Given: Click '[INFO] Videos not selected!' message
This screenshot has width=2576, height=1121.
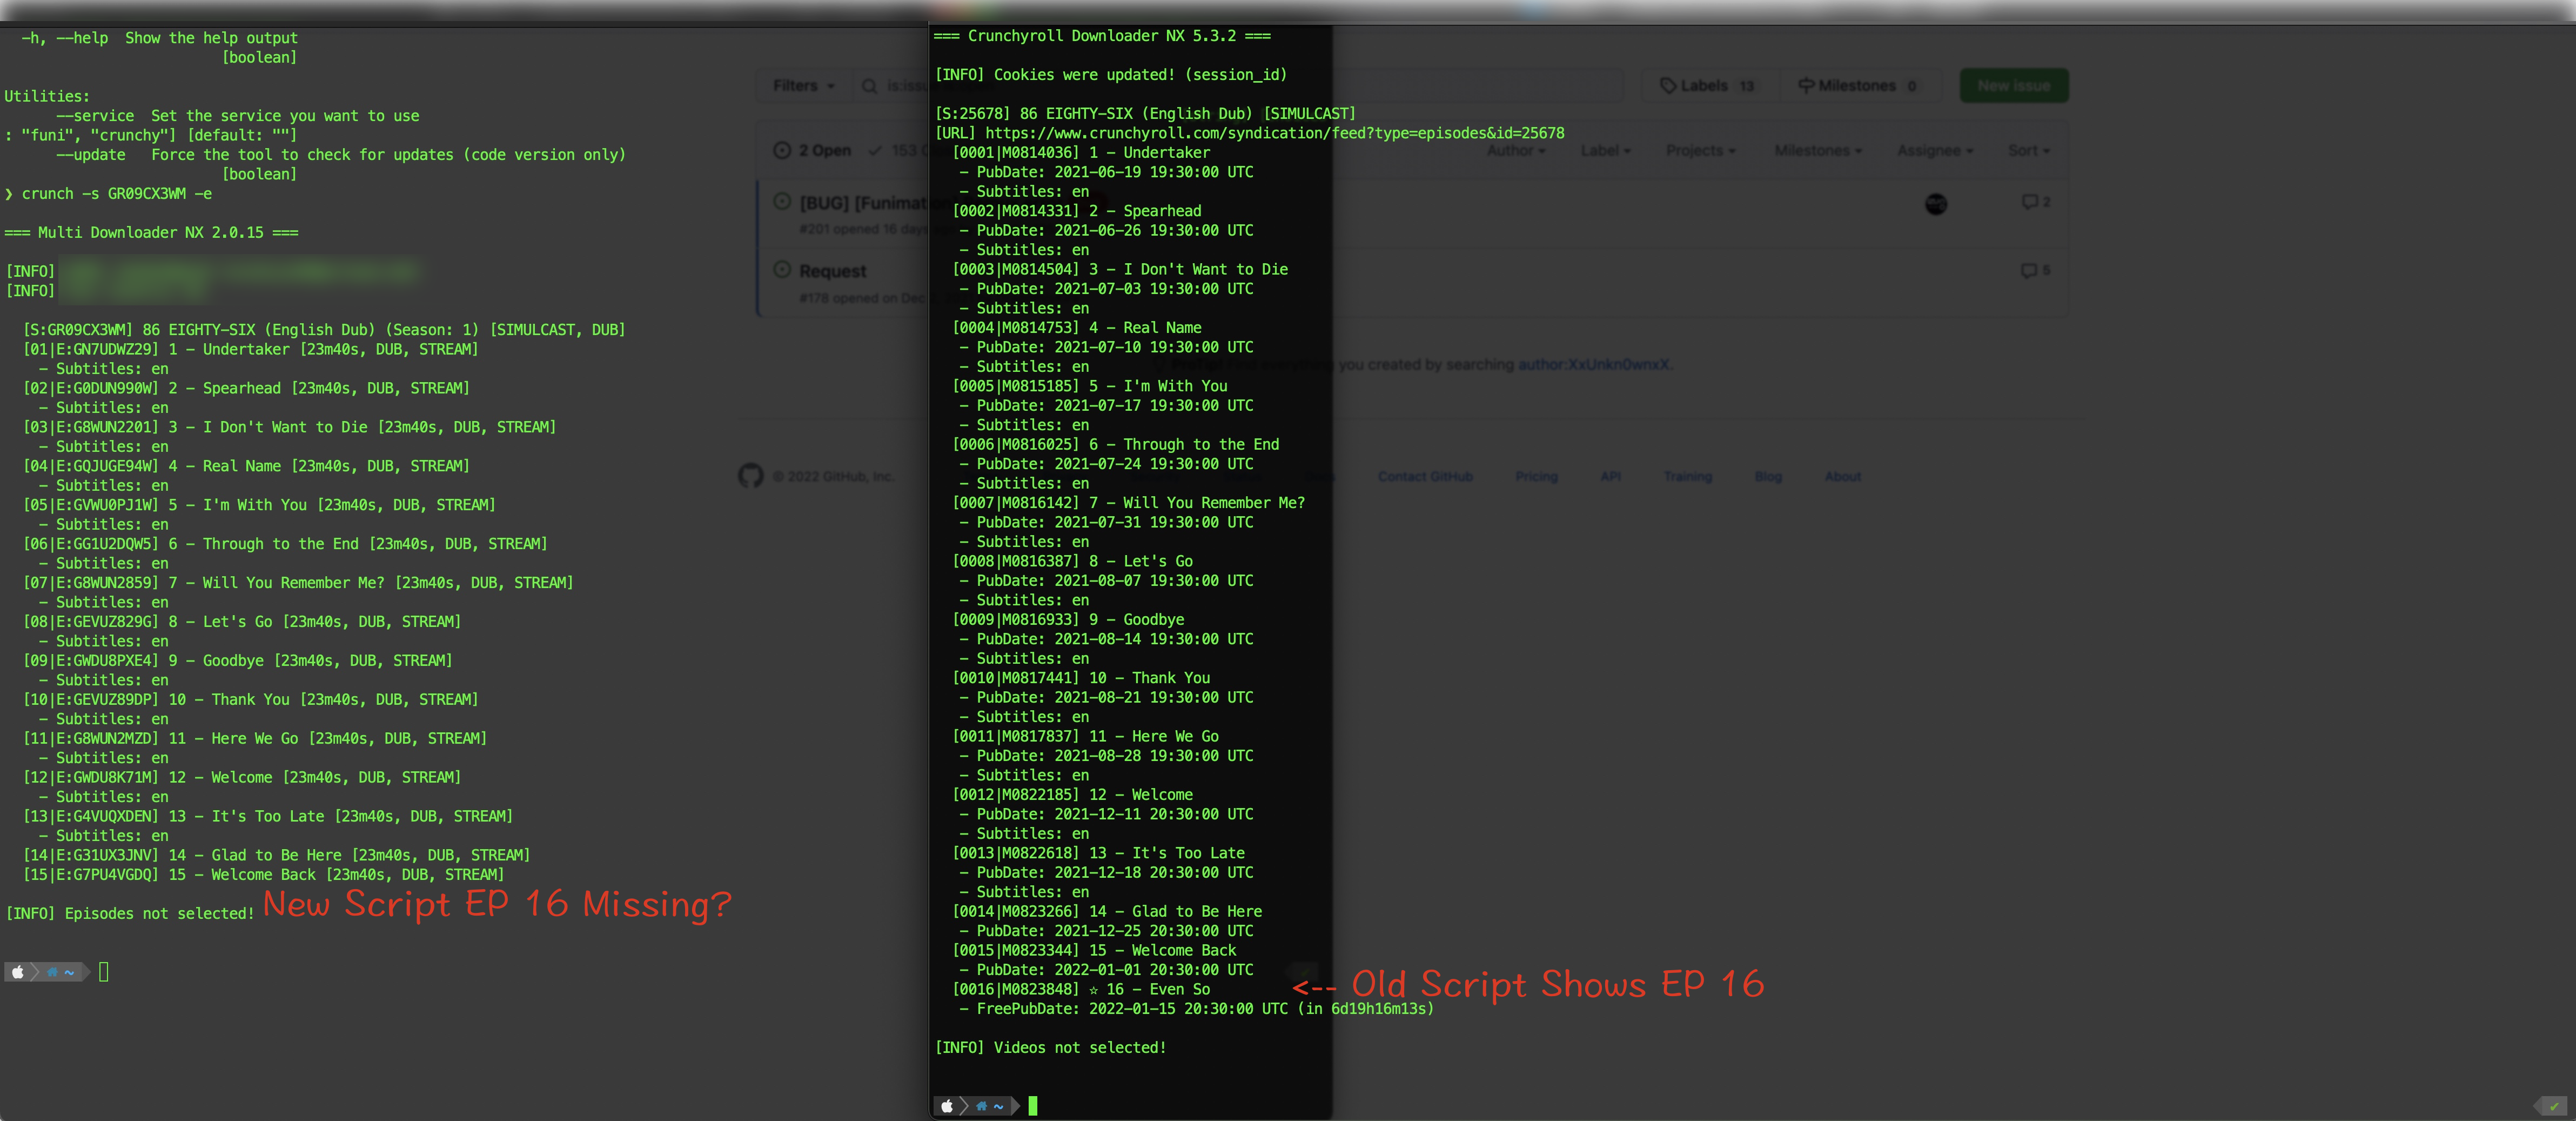Looking at the screenshot, I should coord(1050,1048).
